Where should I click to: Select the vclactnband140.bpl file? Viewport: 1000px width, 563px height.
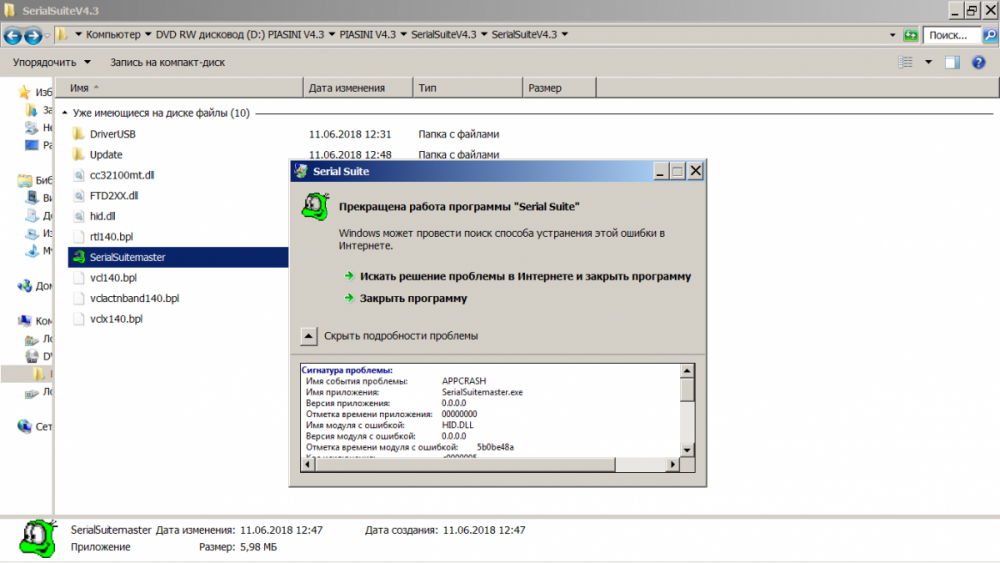pos(135,298)
